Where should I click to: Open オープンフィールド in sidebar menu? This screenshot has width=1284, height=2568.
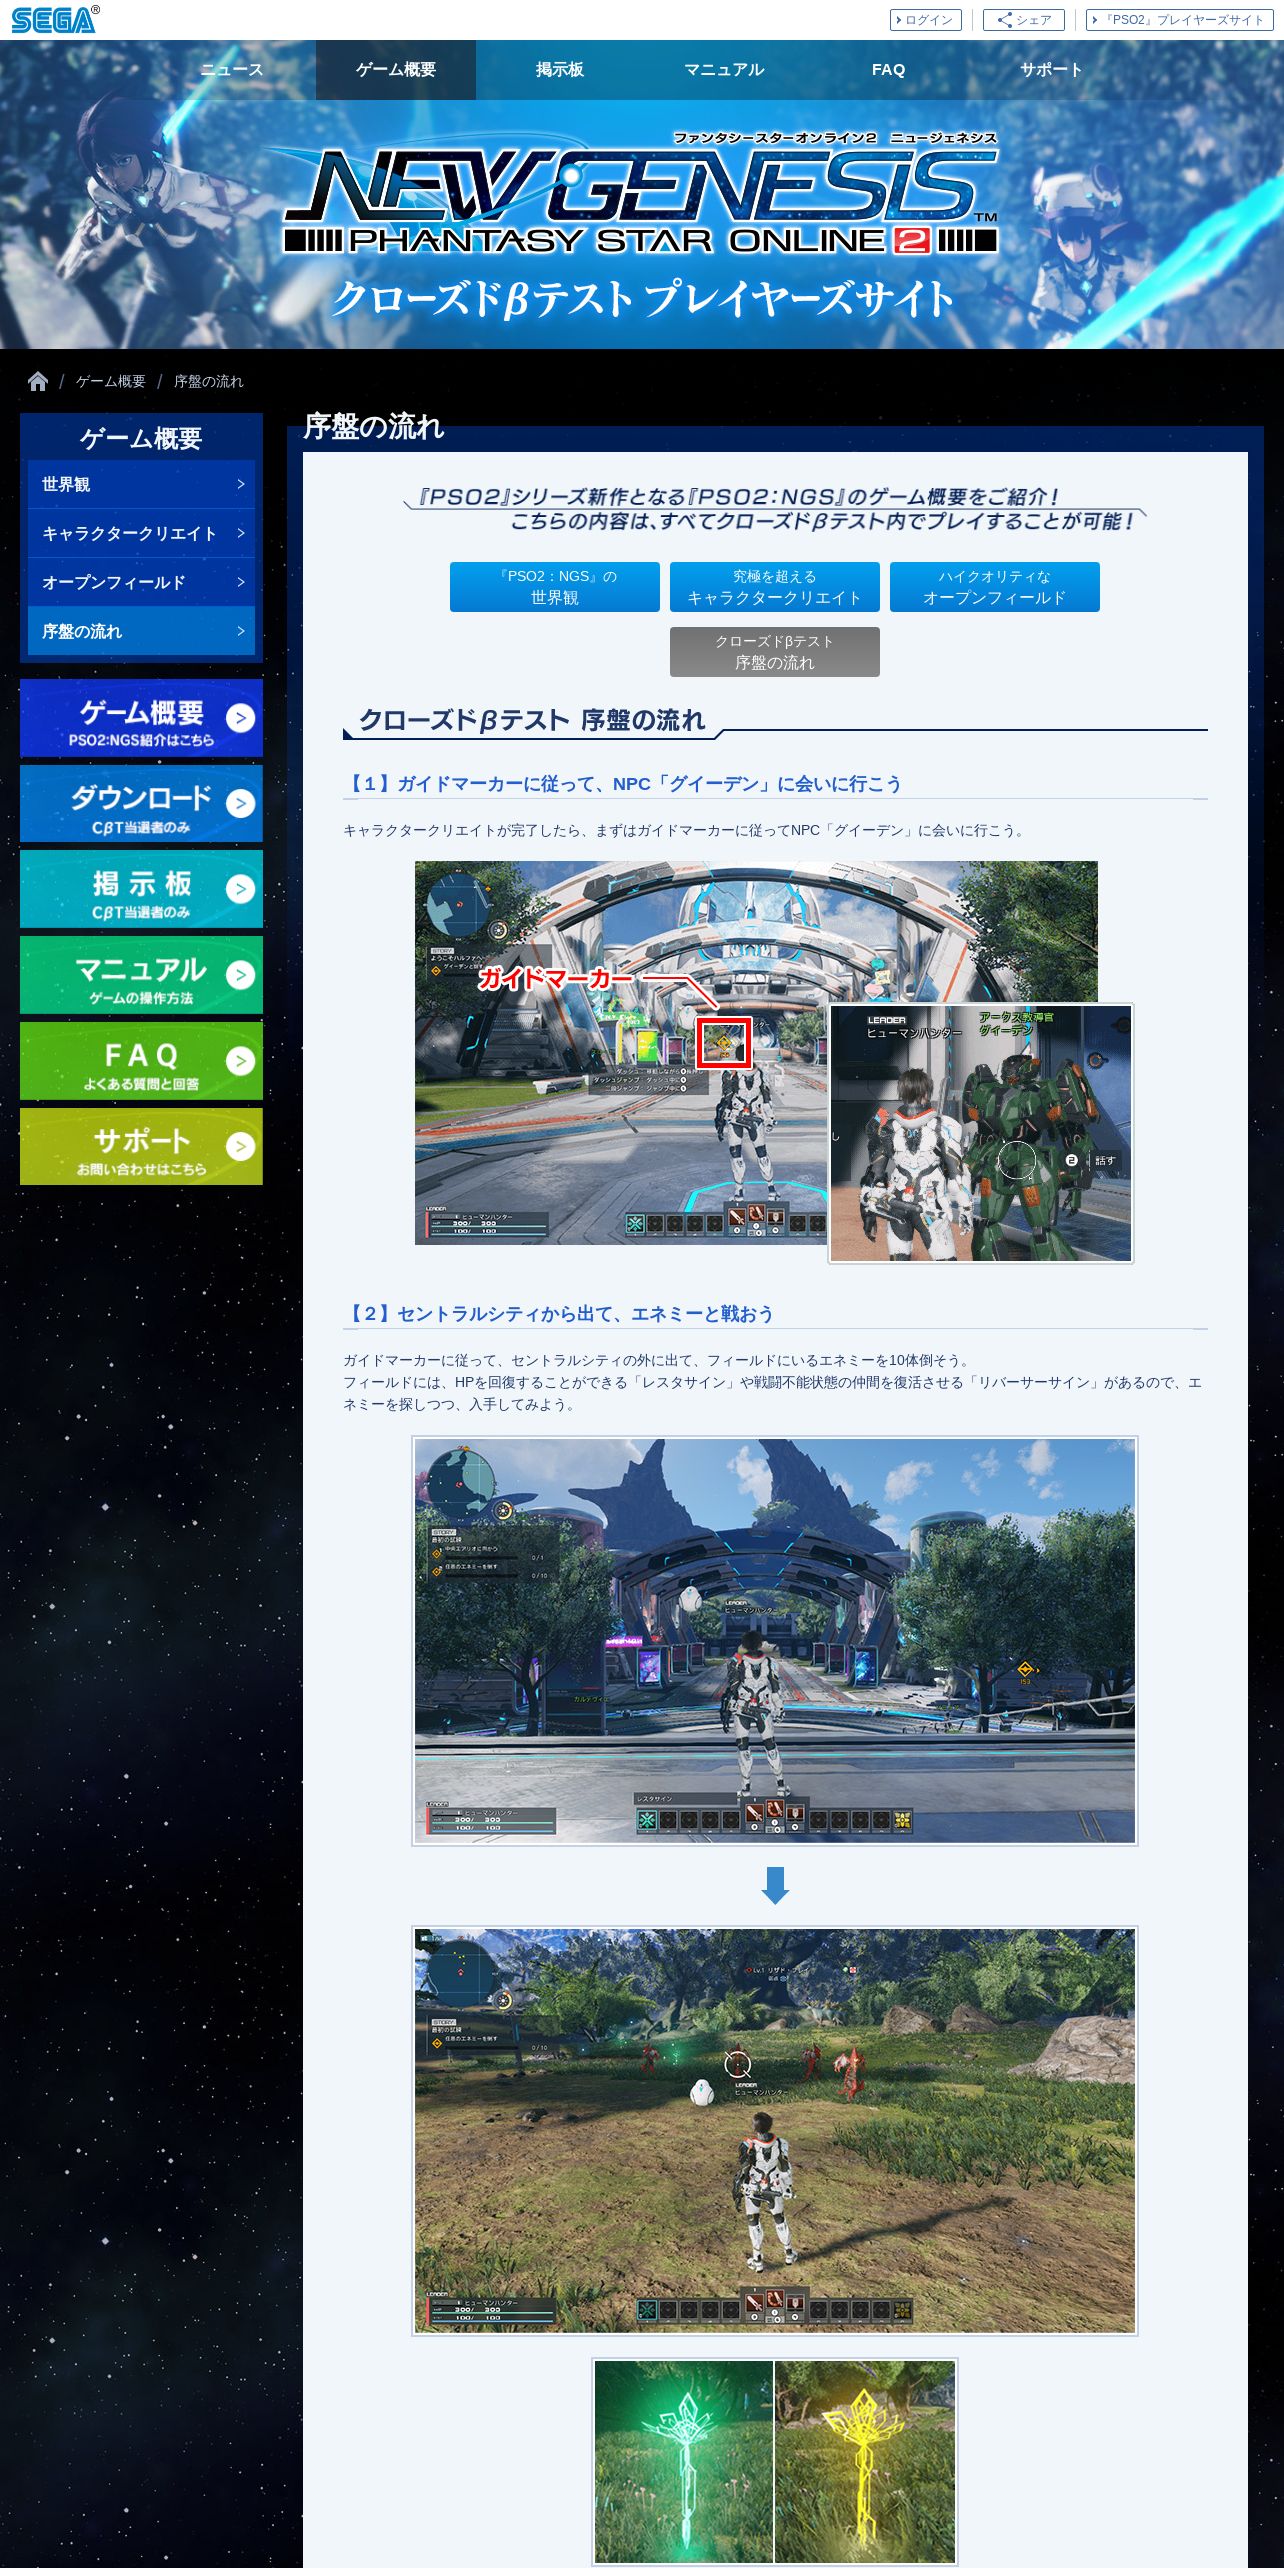pyautogui.click(x=141, y=582)
